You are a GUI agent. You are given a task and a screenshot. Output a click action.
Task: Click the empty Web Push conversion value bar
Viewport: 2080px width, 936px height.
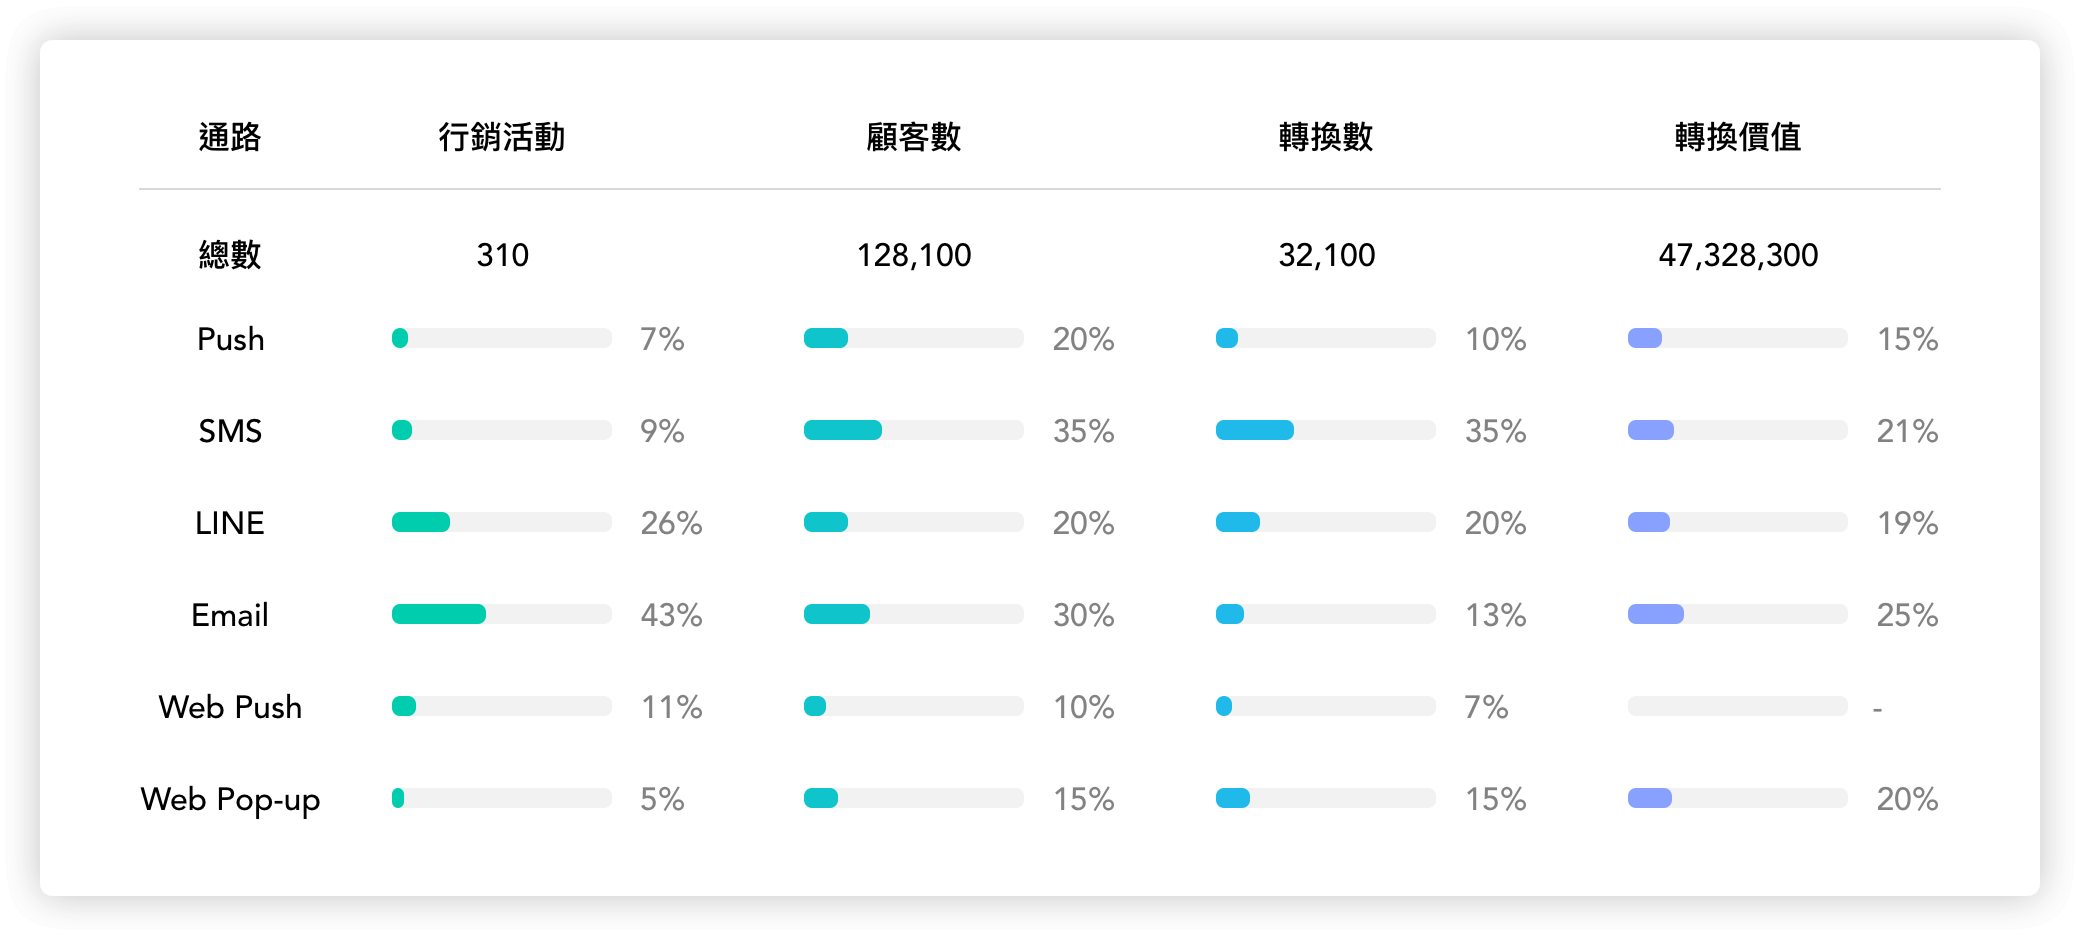pyautogui.click(x=1737, y=706)
